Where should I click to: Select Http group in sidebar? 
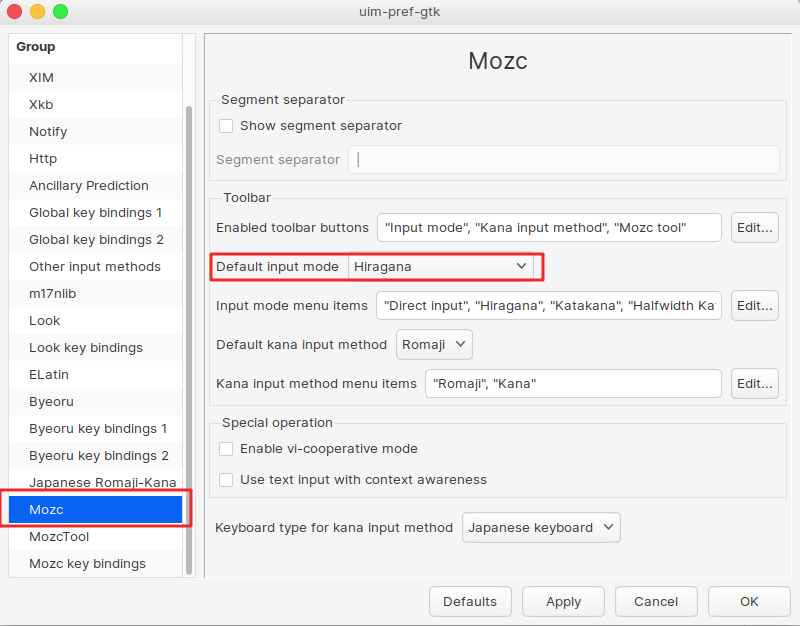pyautogui.click(x=95, y=159)
